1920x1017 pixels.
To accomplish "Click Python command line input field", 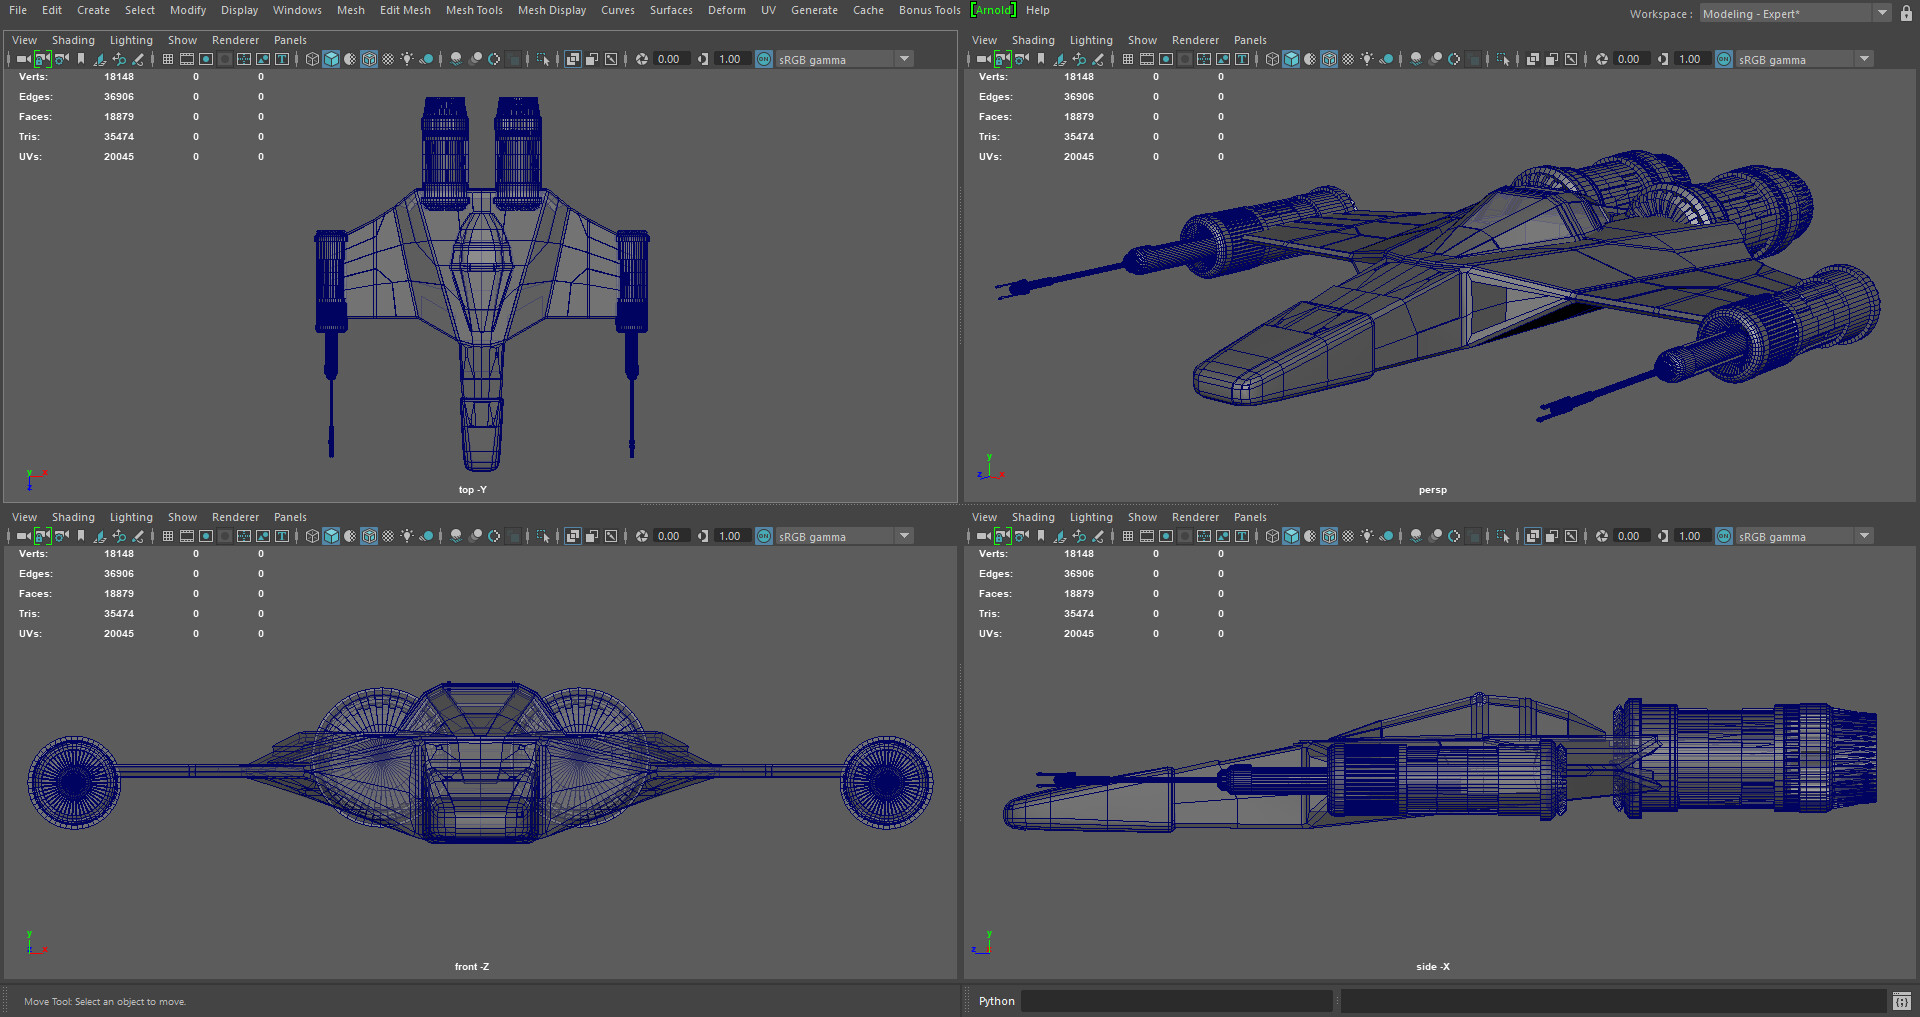I will tap(1176, 1001).
